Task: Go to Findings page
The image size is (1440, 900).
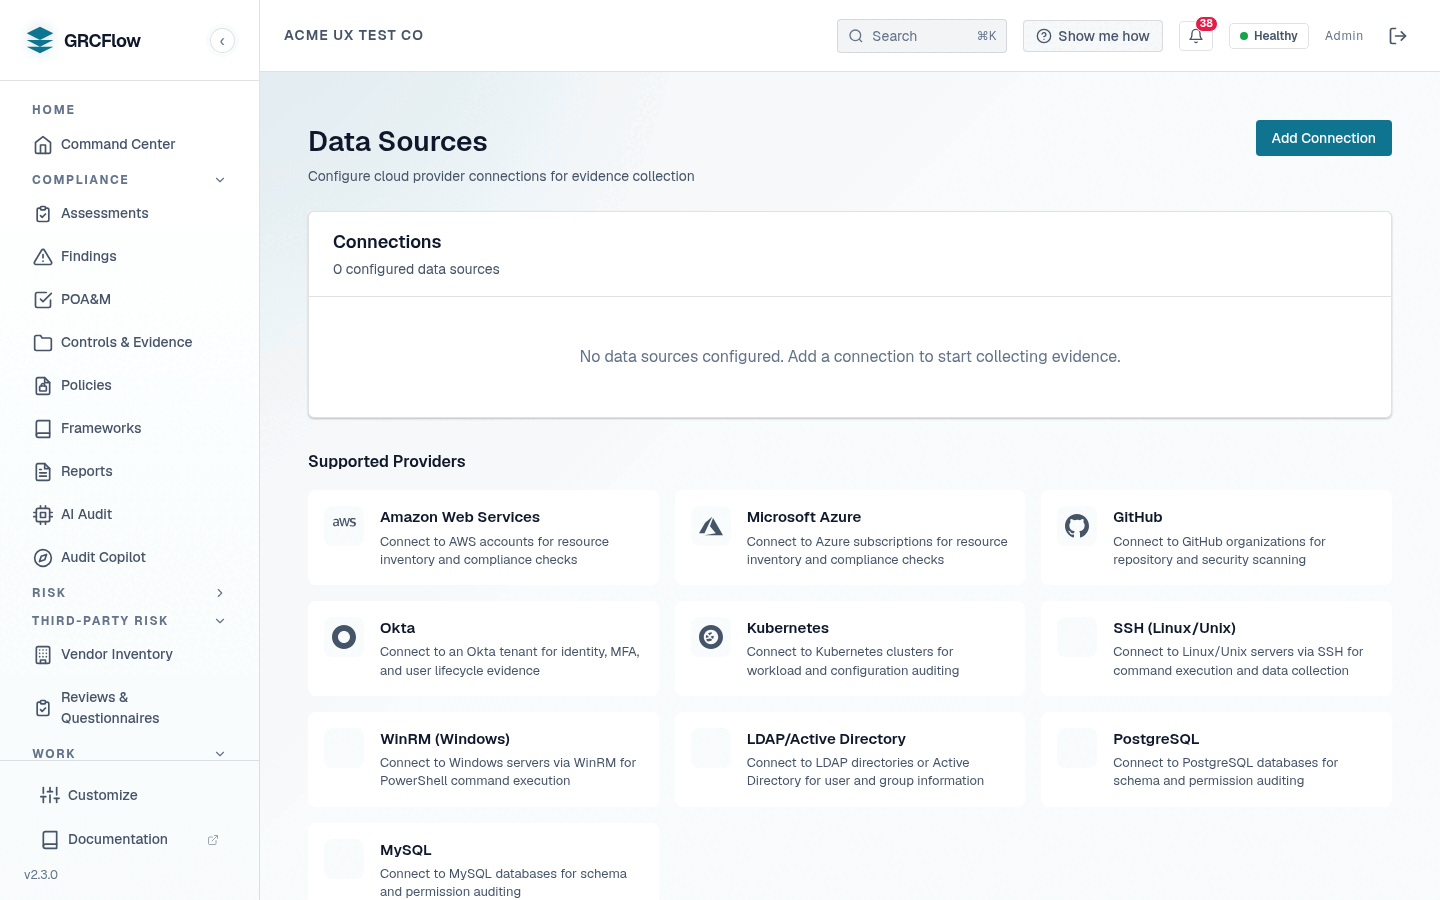Action: (x=130, y=257)
